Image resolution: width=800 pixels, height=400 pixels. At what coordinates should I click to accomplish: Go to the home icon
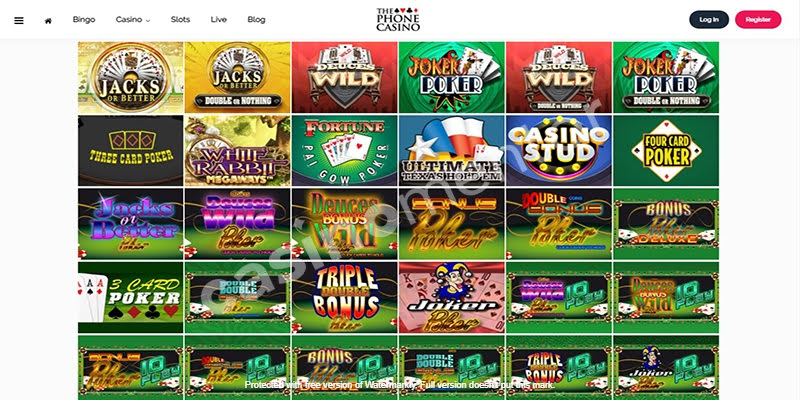point(48,21)
